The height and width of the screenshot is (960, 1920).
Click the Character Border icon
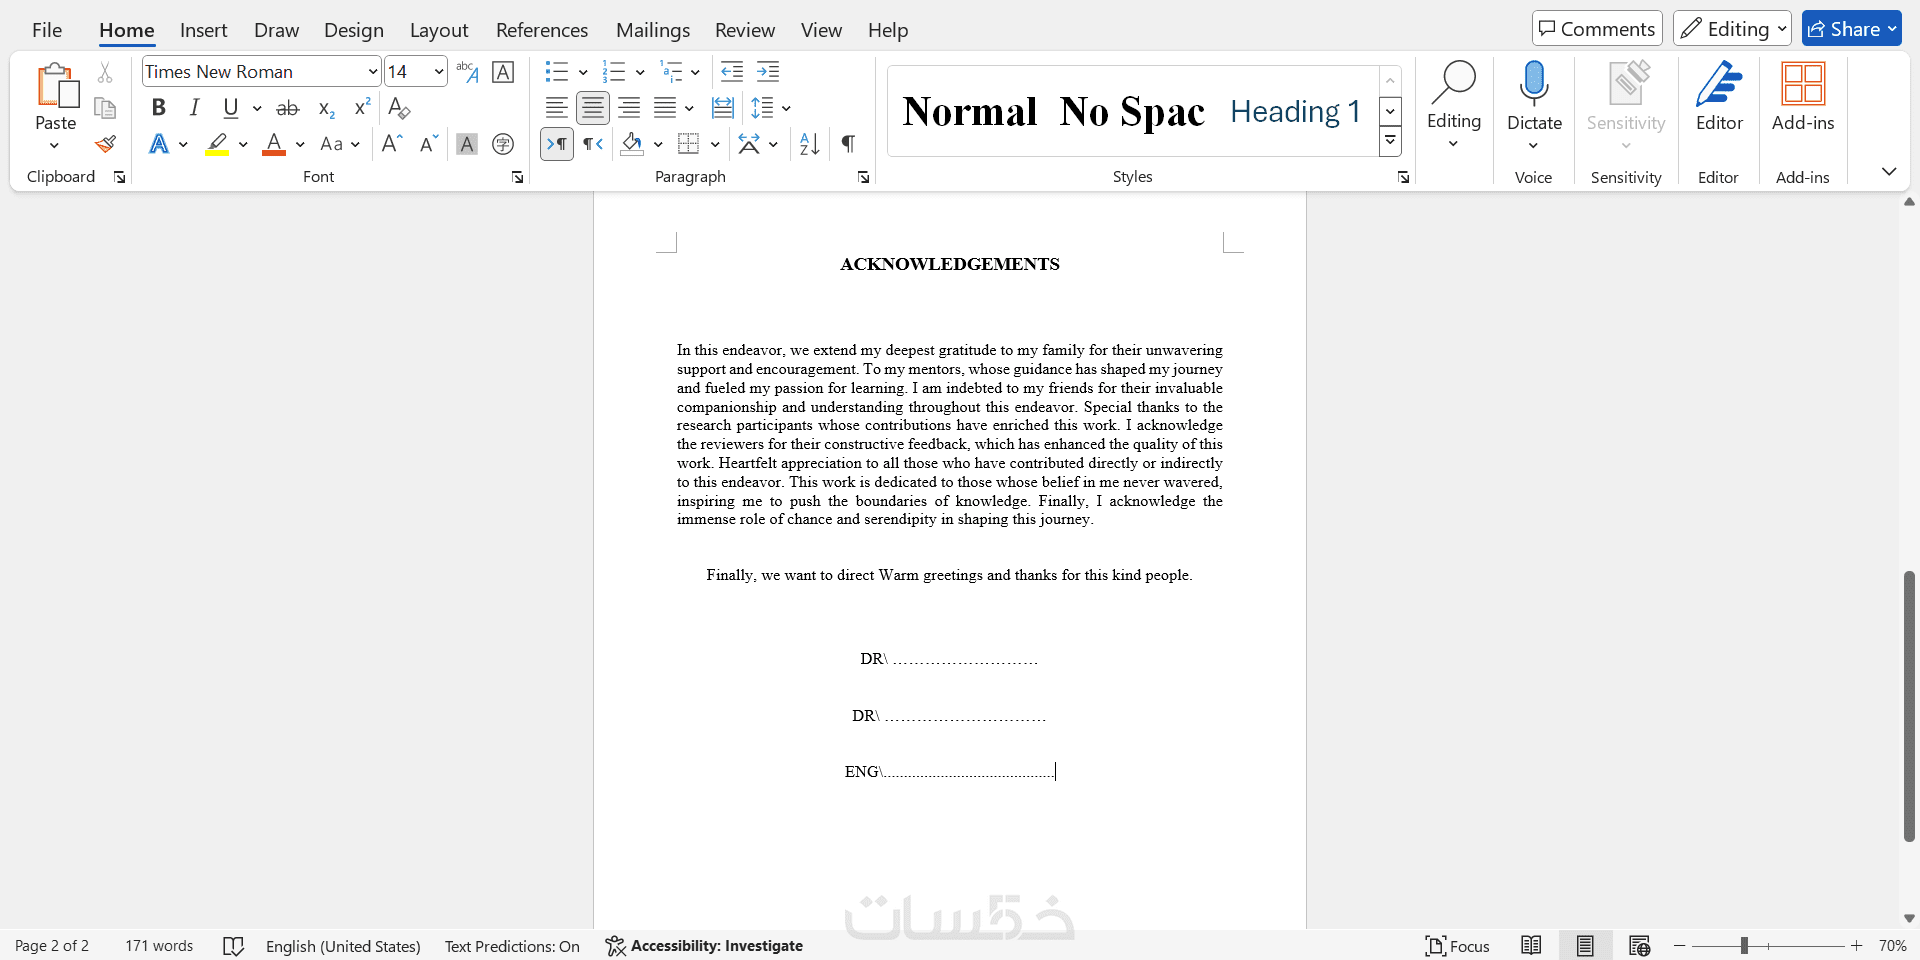click(504, 72)
